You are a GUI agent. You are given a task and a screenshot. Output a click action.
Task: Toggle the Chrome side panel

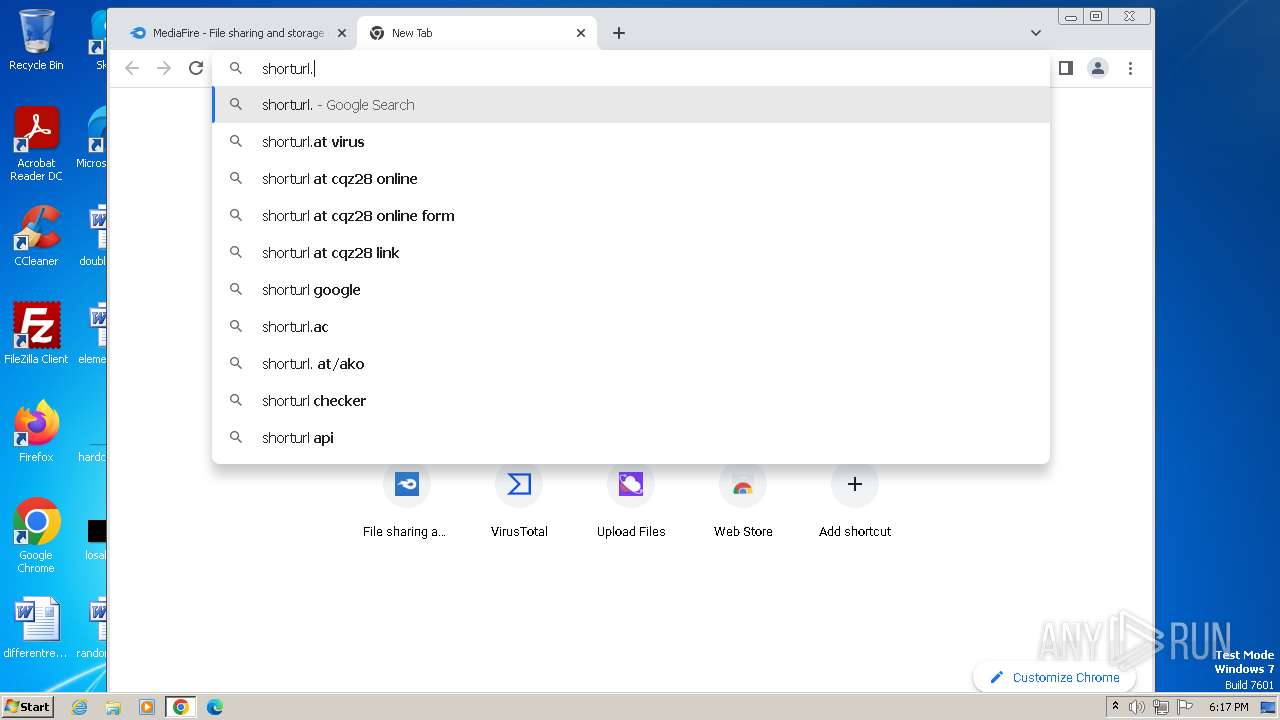(1066, 68)
